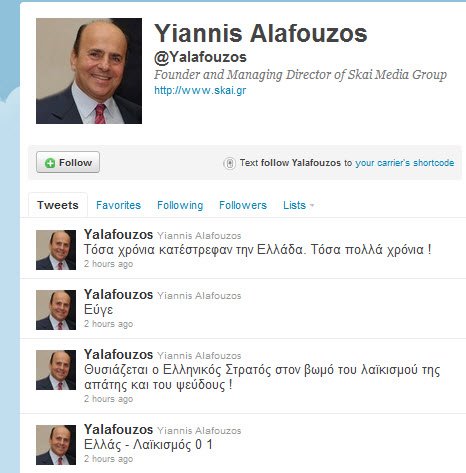This screenshot has width=466, height=473.
Task: Click the mobile phone icon beside Text follow
Action: pyautogui.click(x=229, y=163)
